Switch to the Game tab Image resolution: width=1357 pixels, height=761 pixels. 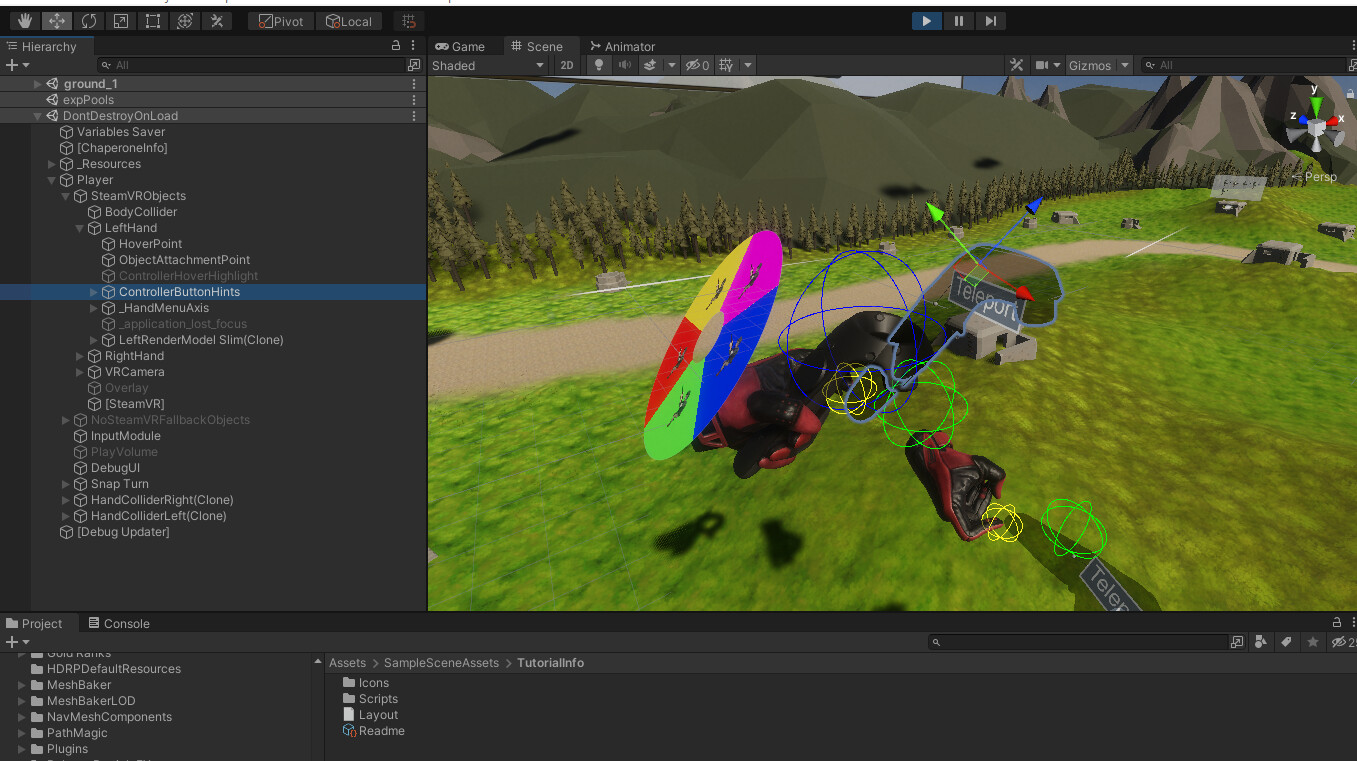coord(463,45)
